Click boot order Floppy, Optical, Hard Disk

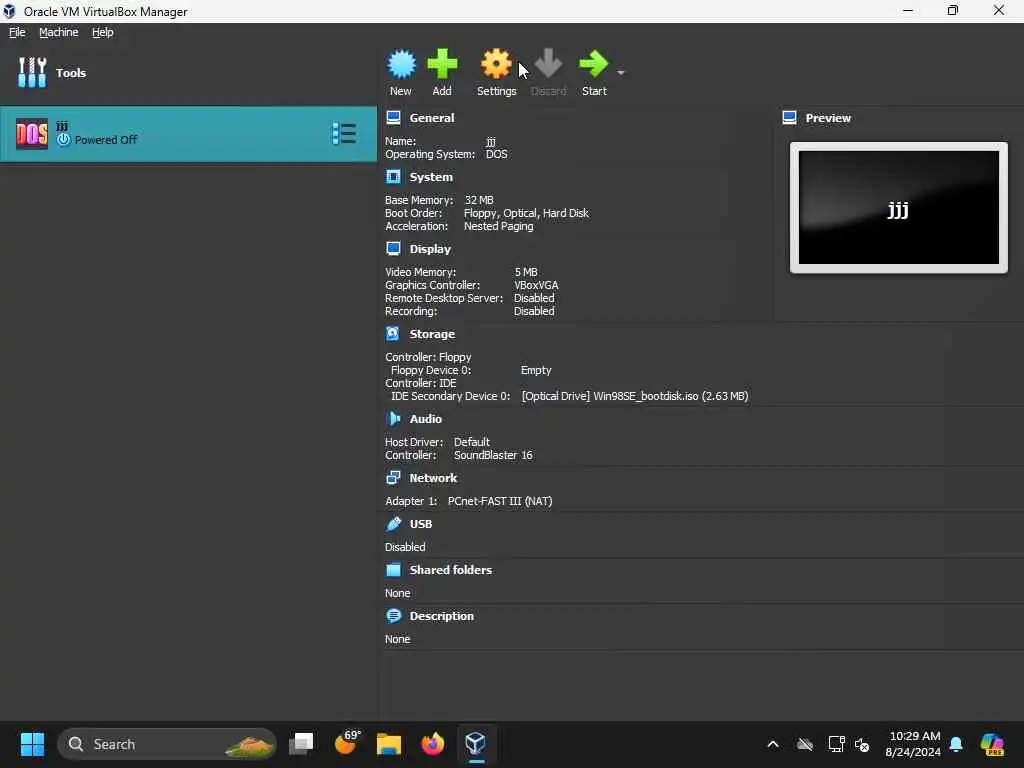click(x=526, y=213)
